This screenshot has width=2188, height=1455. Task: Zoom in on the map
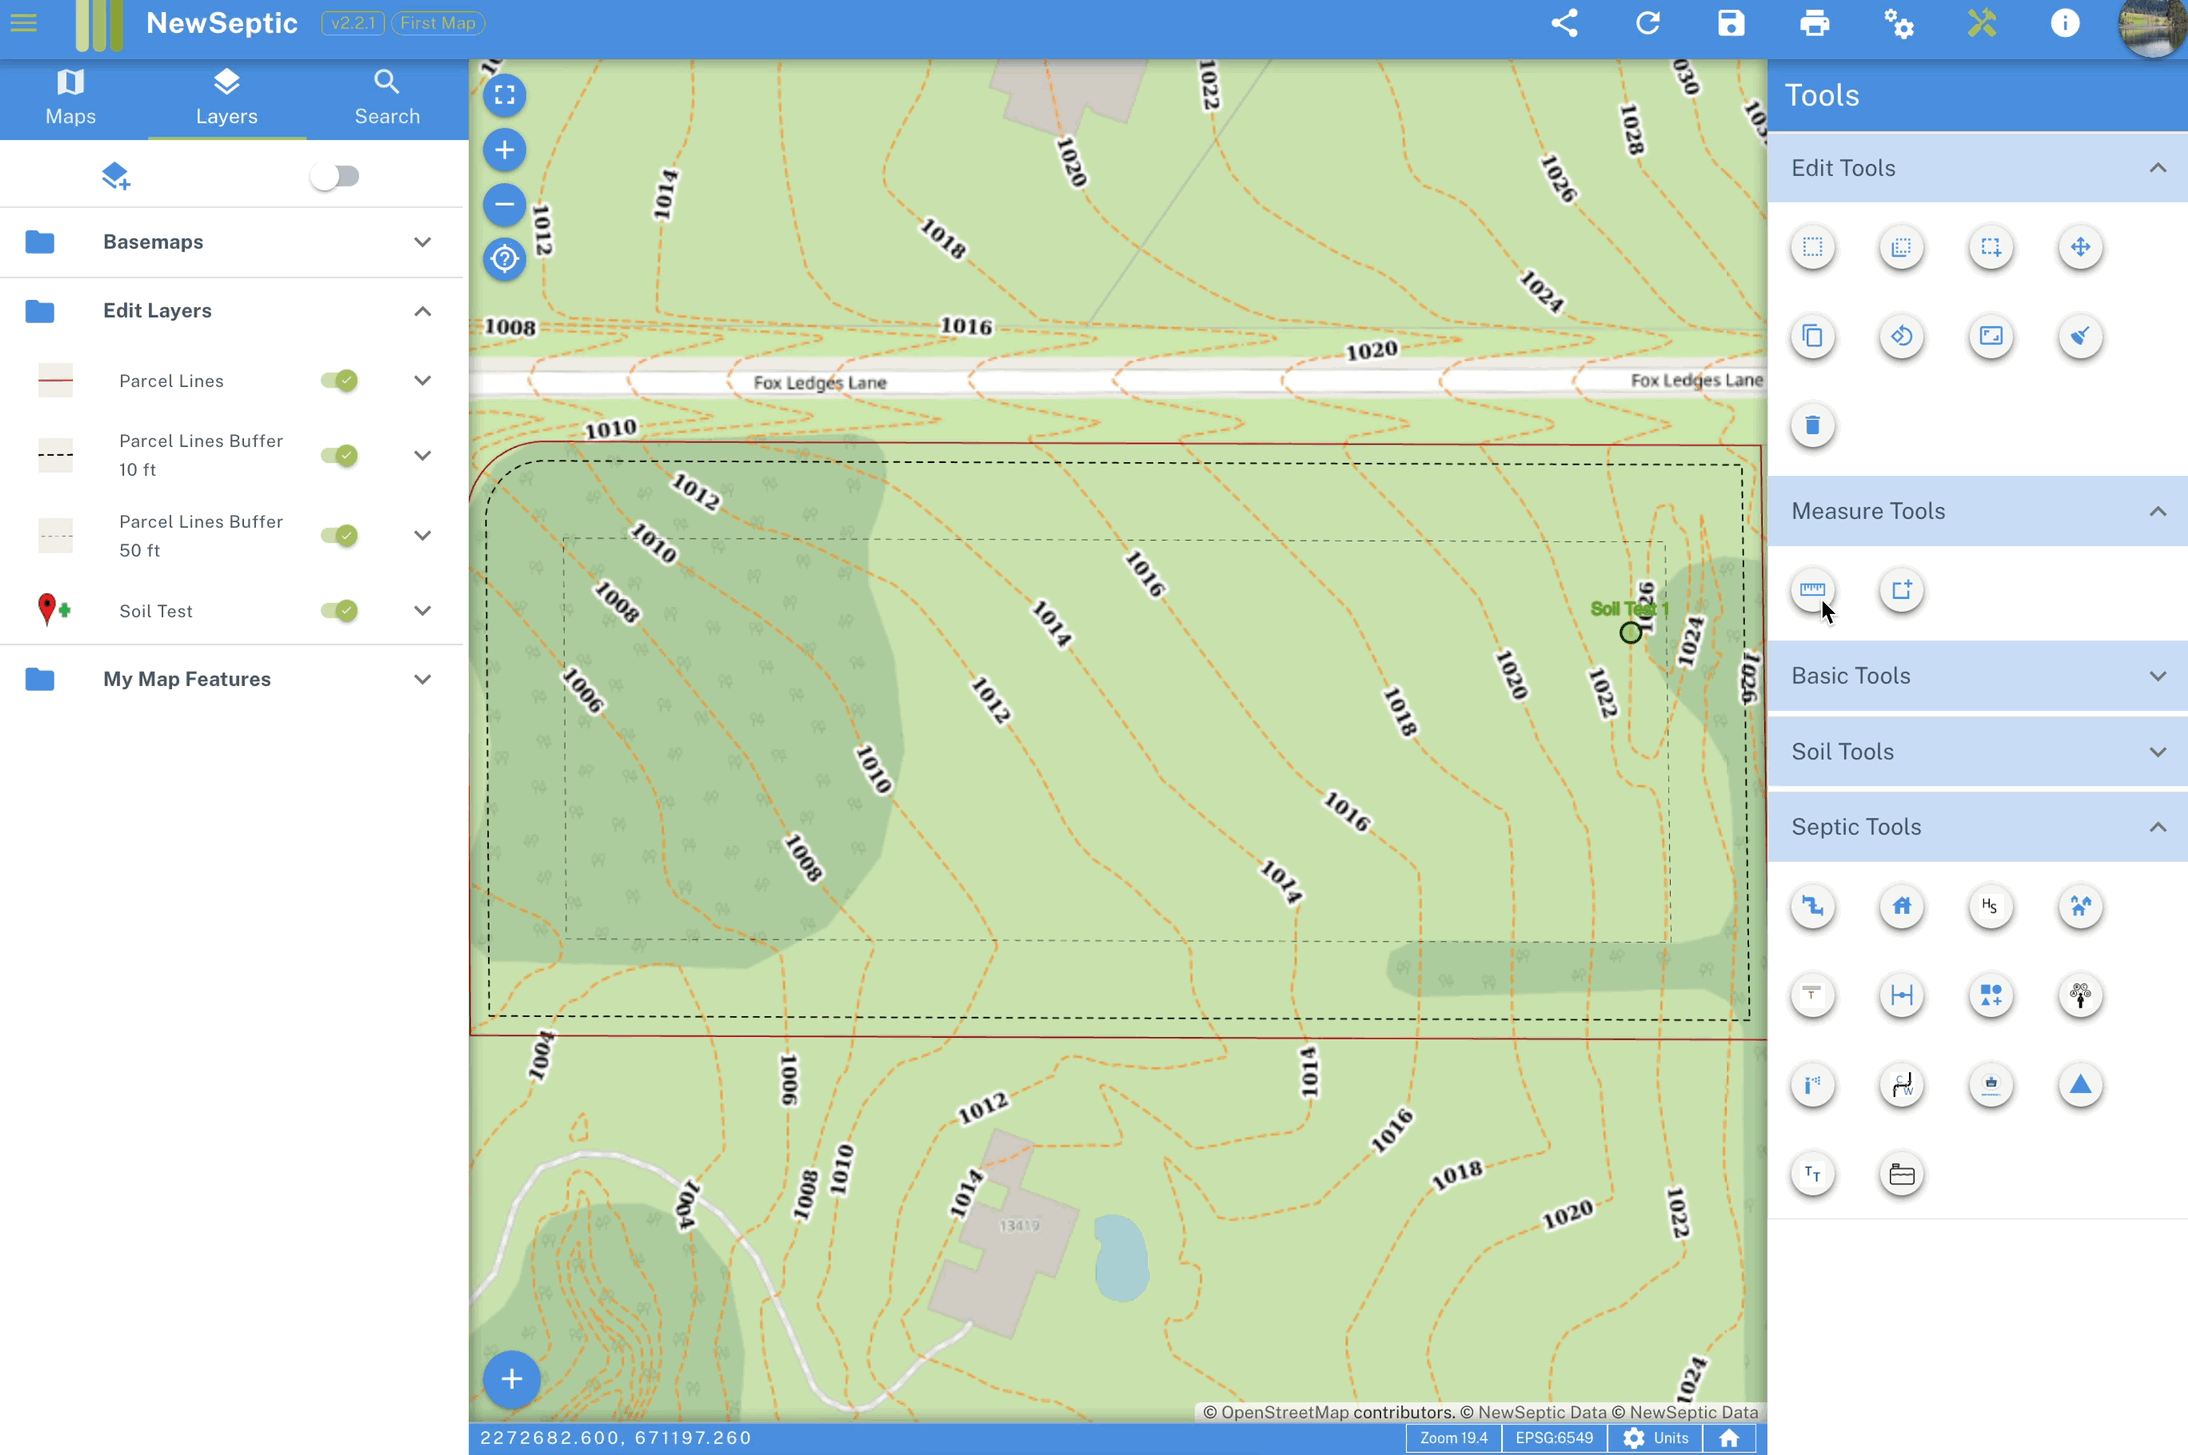[x=505, y=150]
